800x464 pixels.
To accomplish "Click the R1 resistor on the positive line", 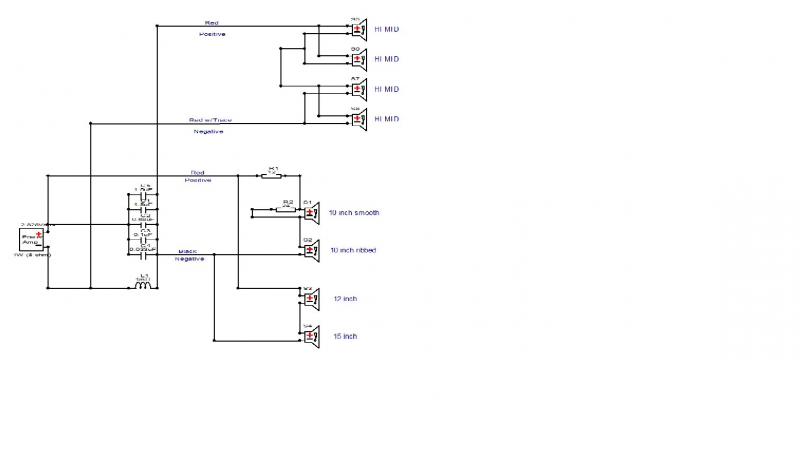I will pyautogui.click(x=272, y=176).
